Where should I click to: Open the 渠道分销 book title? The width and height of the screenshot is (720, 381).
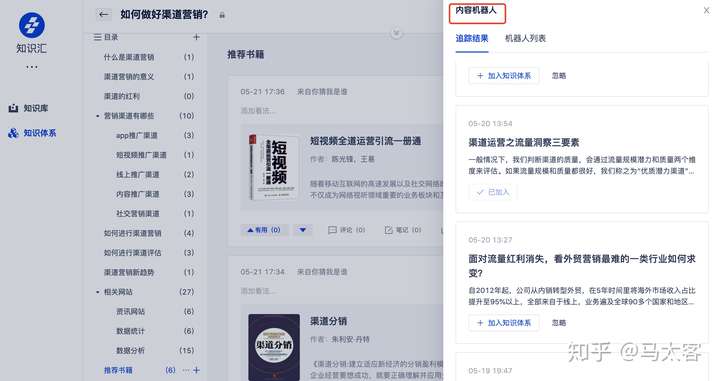(328, 321)
